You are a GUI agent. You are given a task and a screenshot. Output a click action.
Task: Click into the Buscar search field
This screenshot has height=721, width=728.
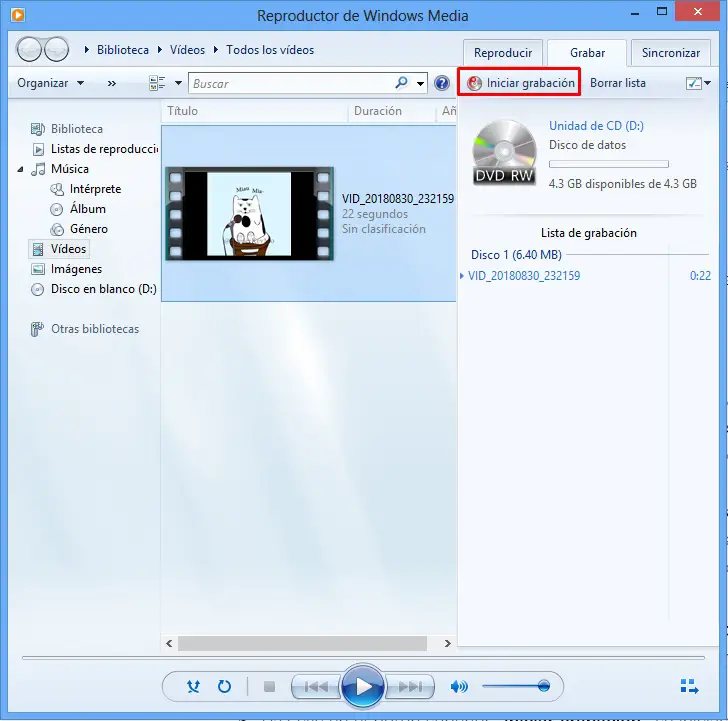(290, 84)
